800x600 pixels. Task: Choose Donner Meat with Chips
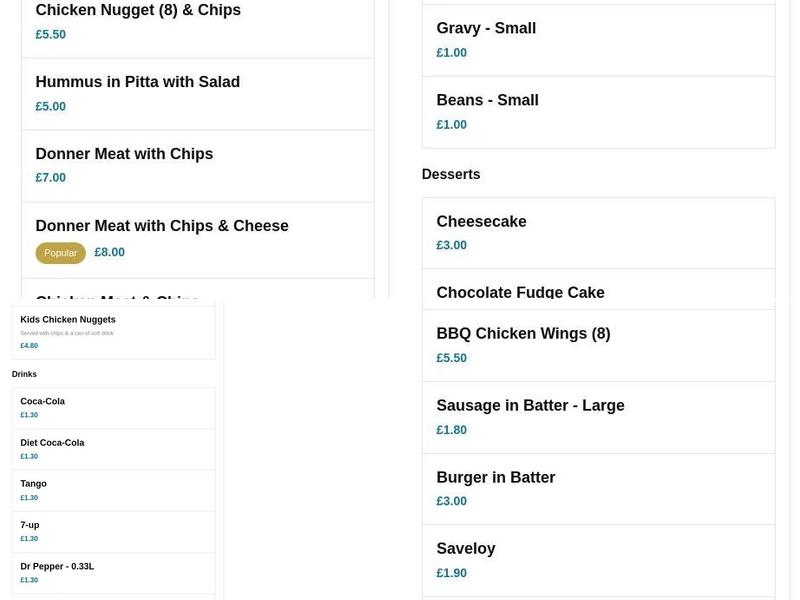[x=124, y=153]
